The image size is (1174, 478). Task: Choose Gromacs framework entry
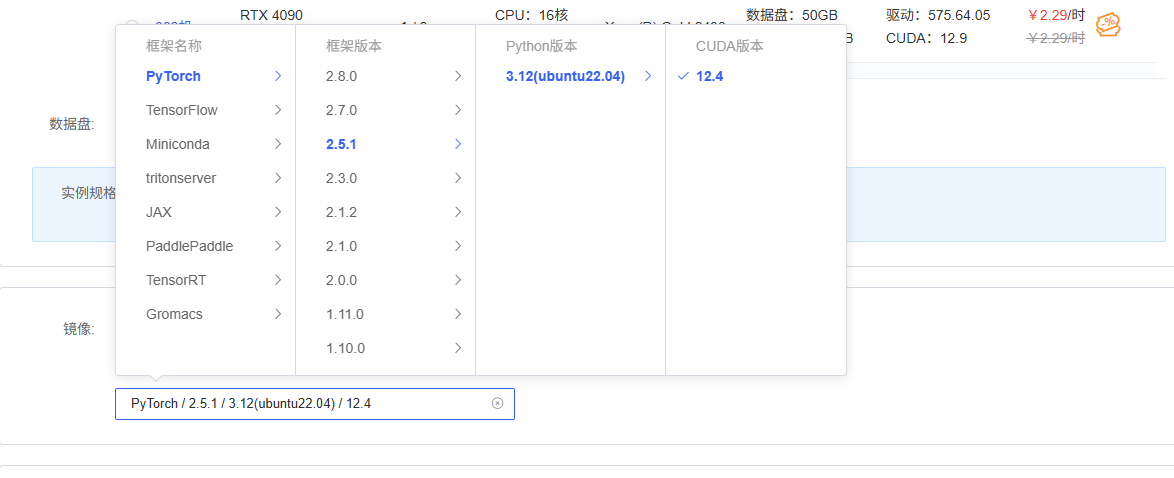pos(205,314)
